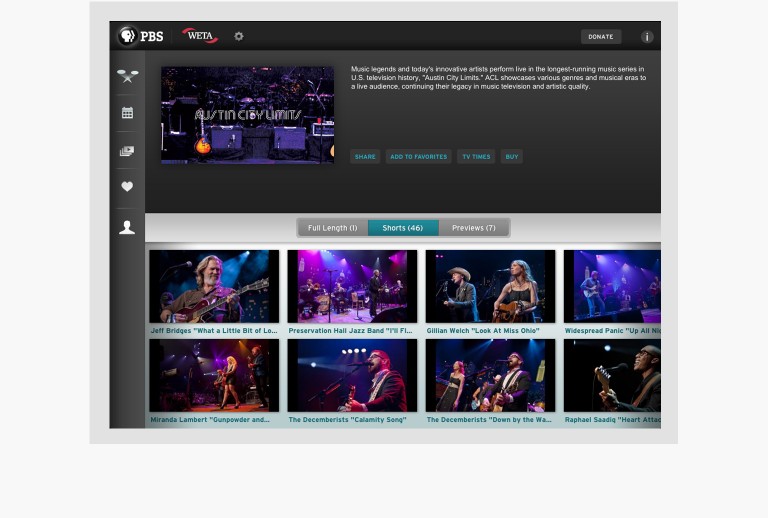Click the DONATE button
Screen dimensions: 768x518
coord(600,37)
